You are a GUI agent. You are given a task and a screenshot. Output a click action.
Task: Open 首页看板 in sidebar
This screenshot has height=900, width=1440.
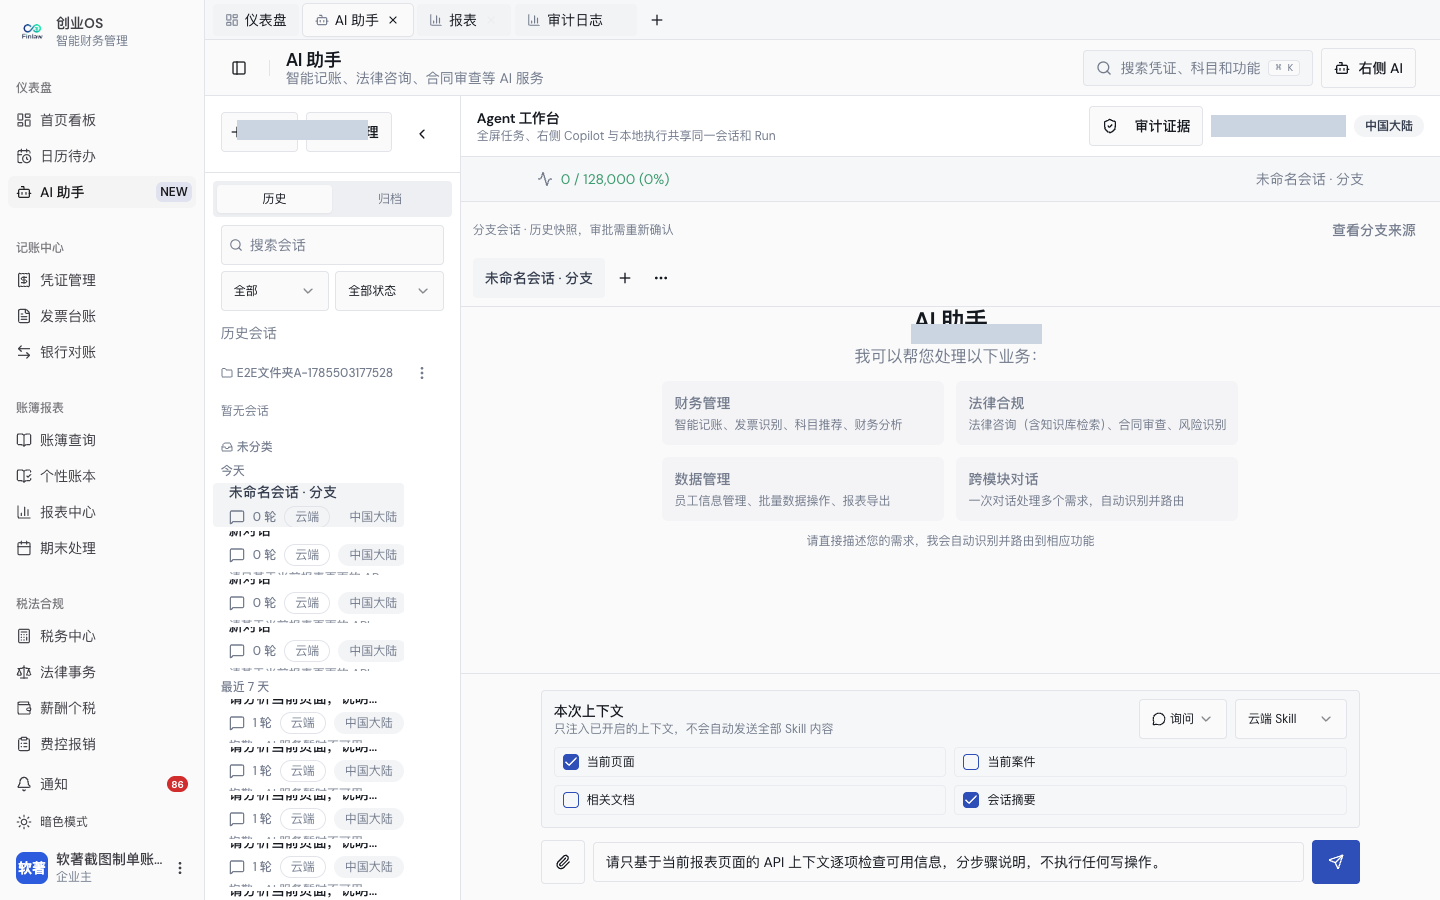pyautogui.click(x=102, y=120)
